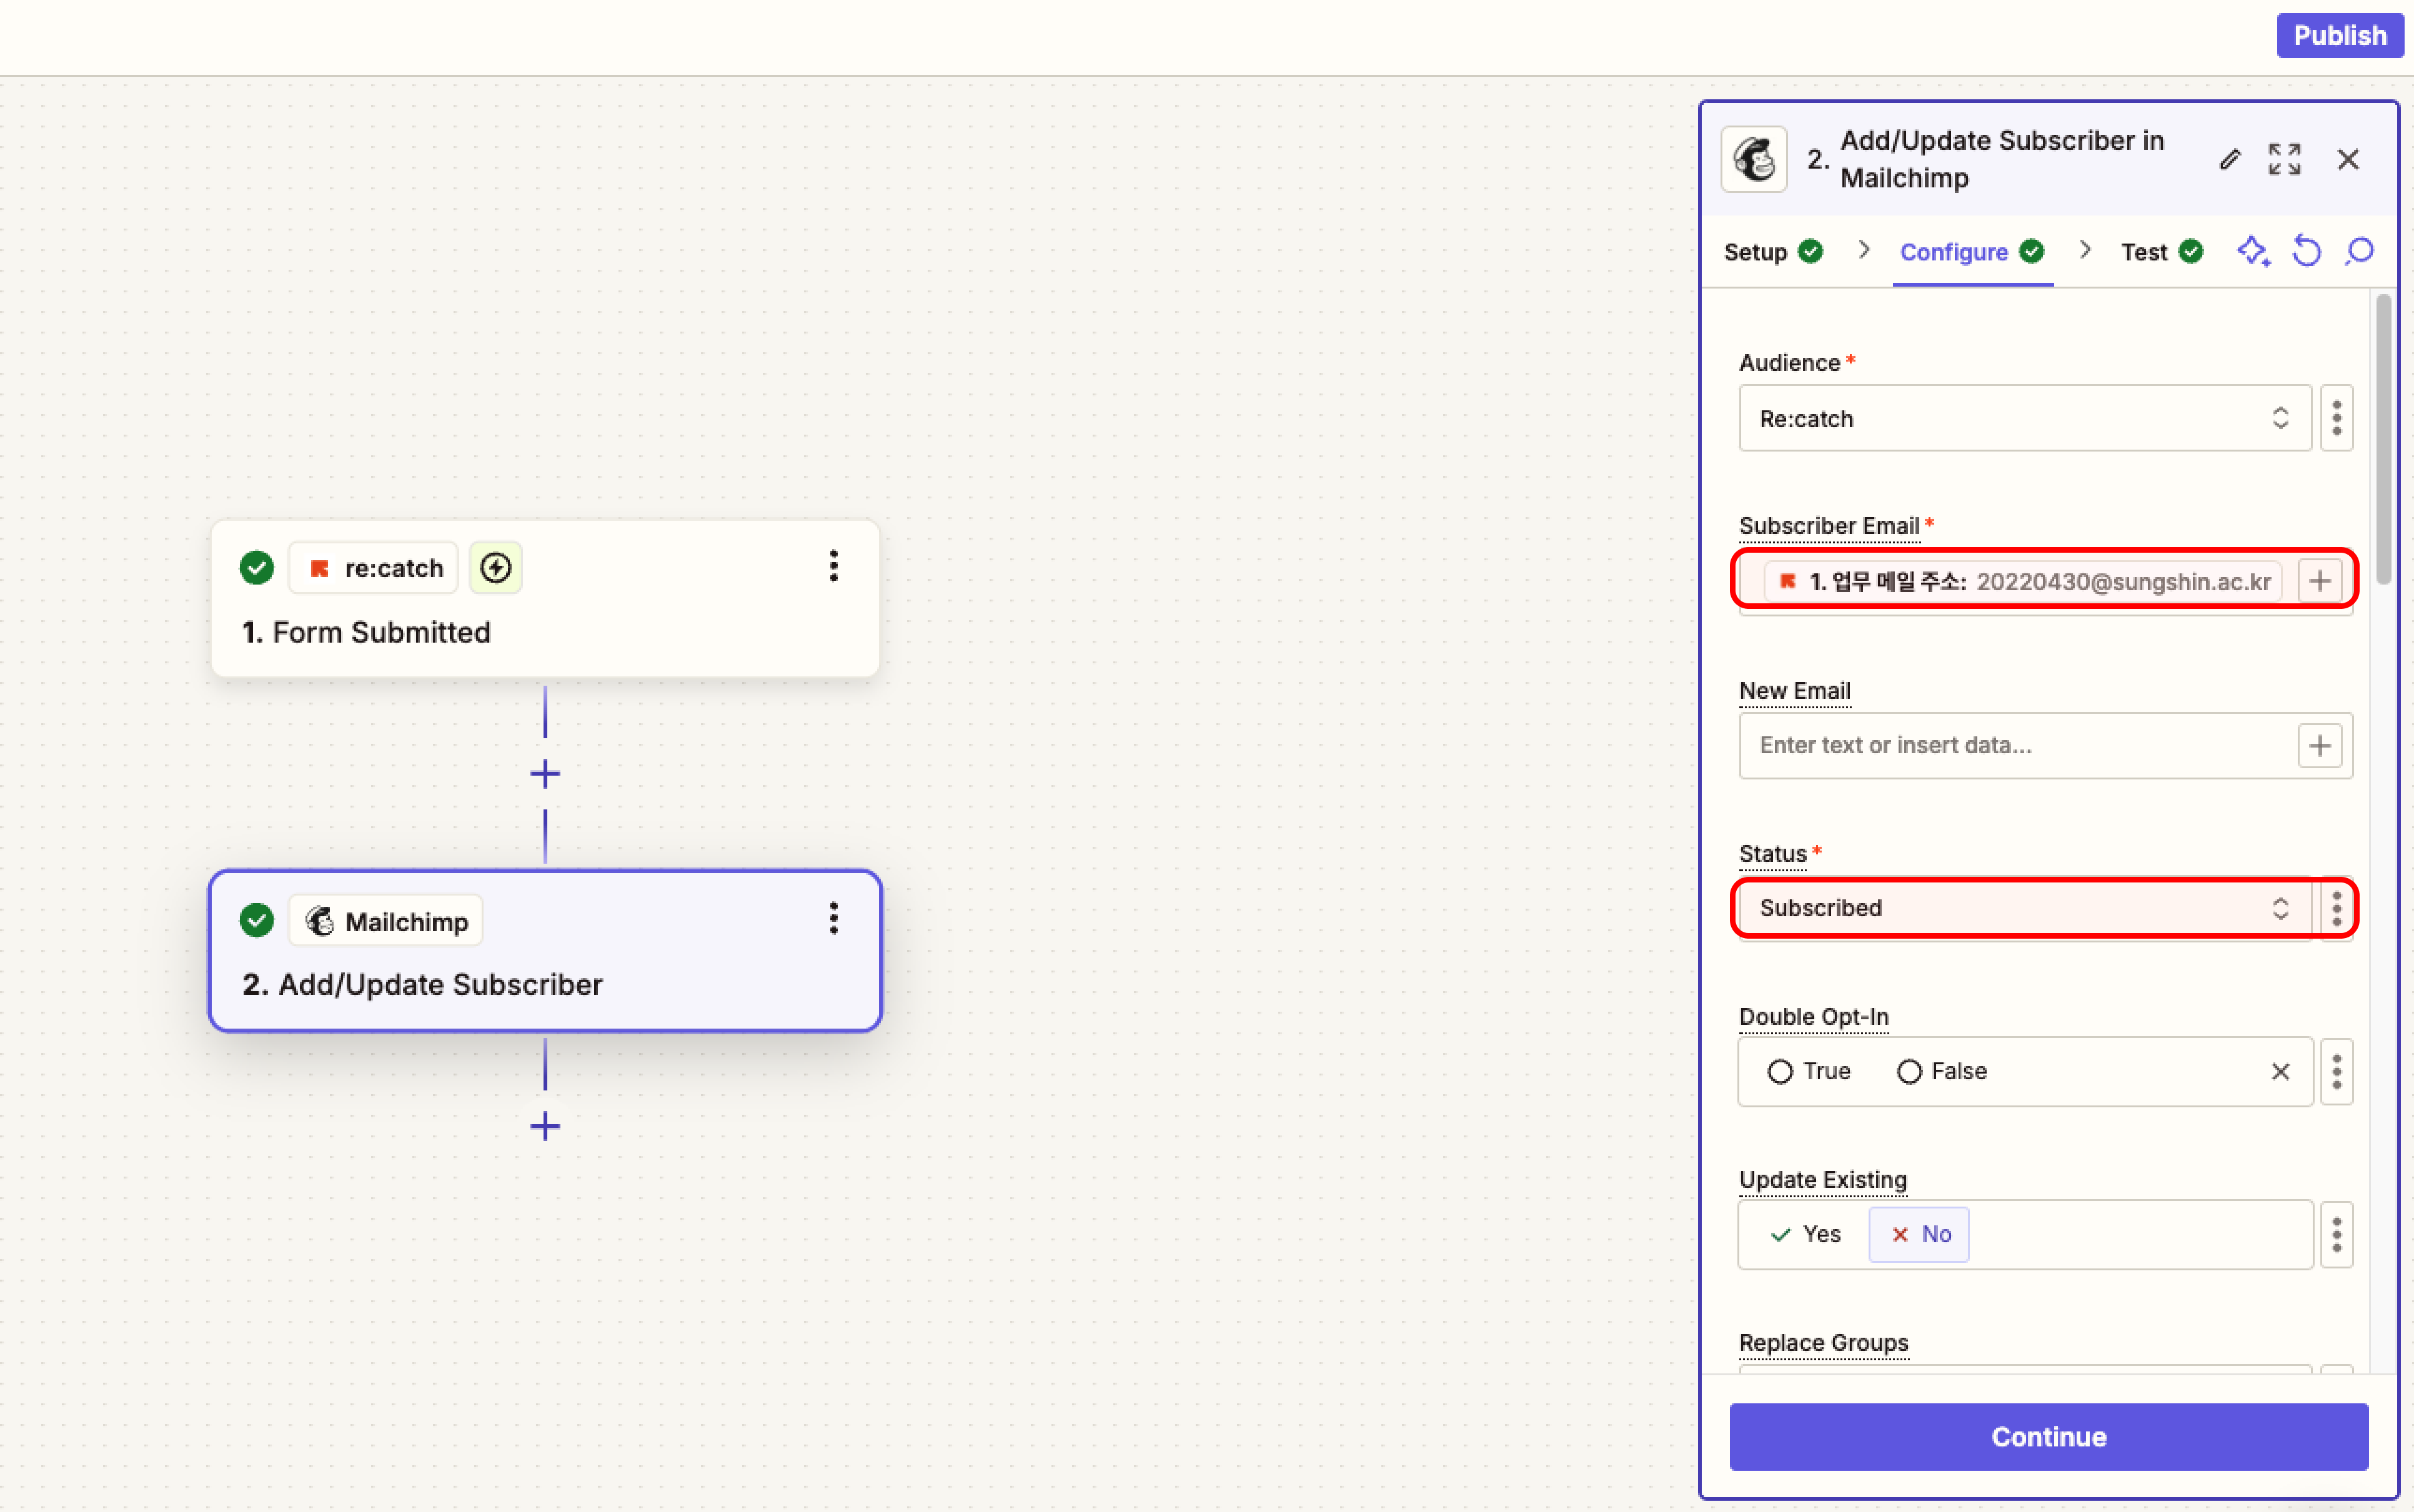Click the New Email field label
Image resolution: width=2414 pixels, height=1512 pixels.
(x=1795, y=690)
